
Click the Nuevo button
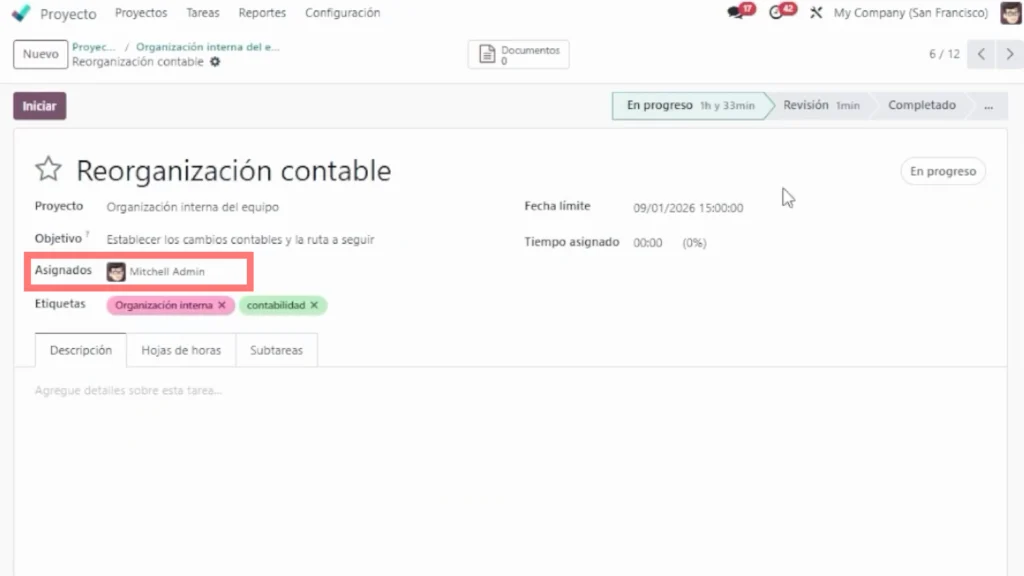click(x=41, y=54)
